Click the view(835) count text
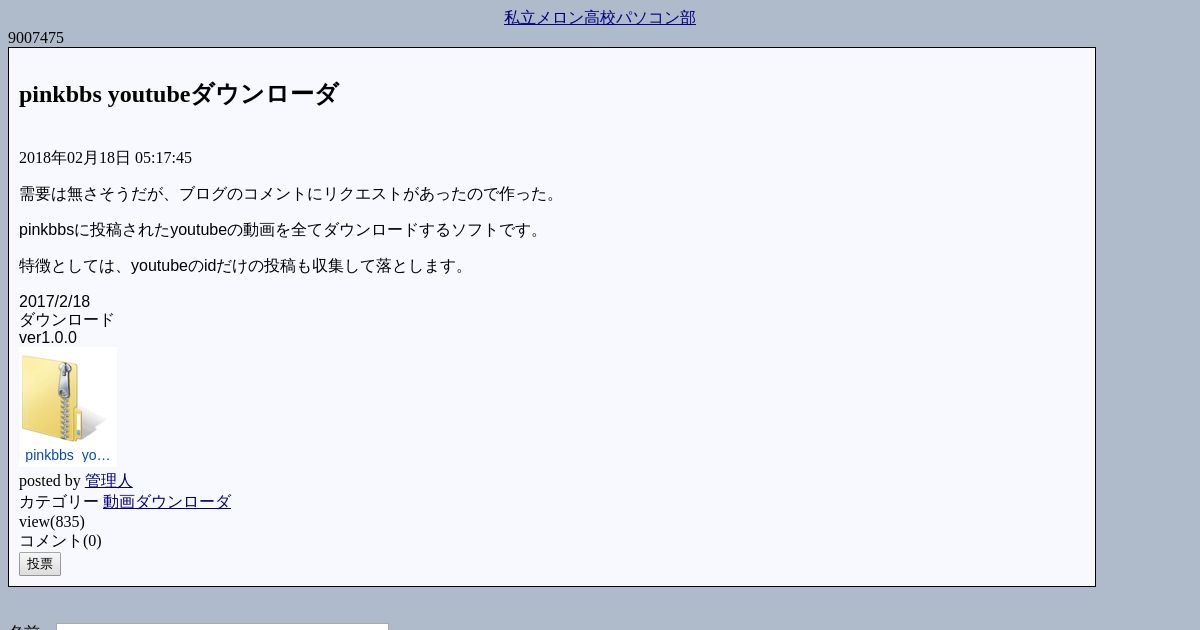The width and height of the screenshot is (1200, 630). 52,522
